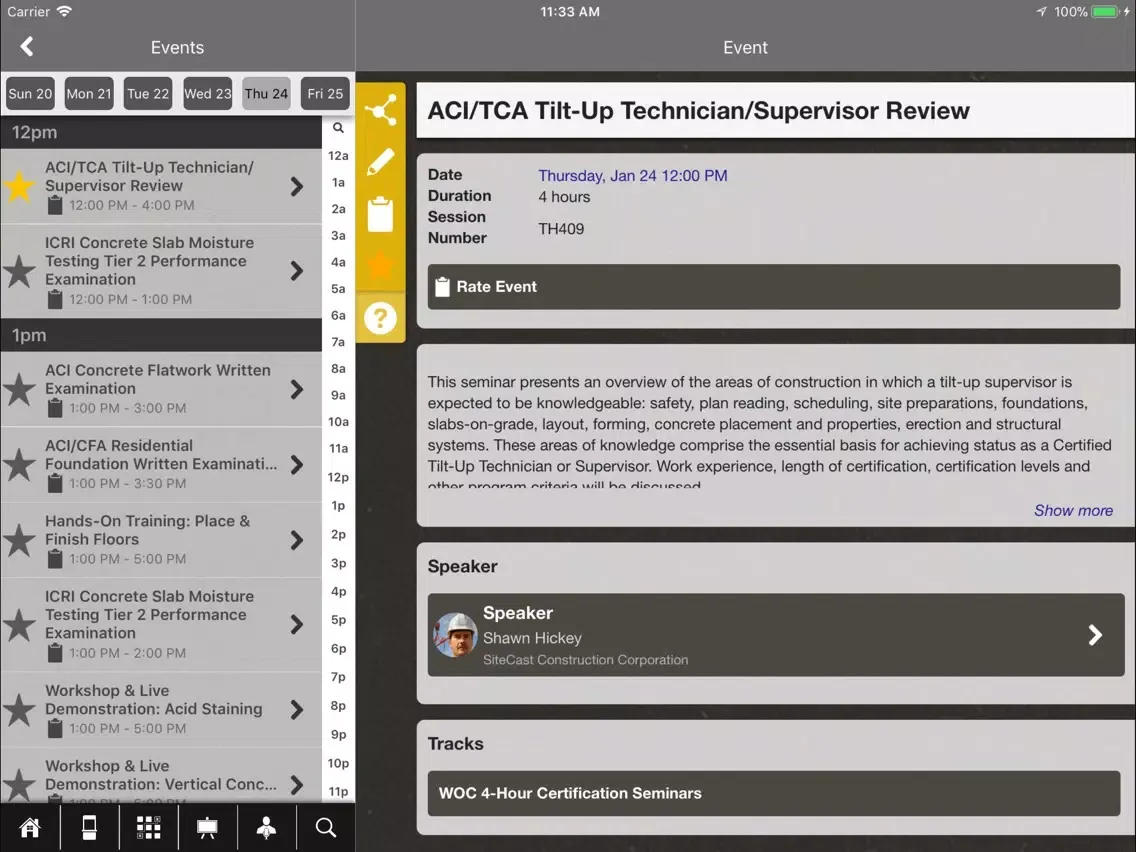Open Thursday, Jan 24 12:00 PM date link

pos(632,175)
